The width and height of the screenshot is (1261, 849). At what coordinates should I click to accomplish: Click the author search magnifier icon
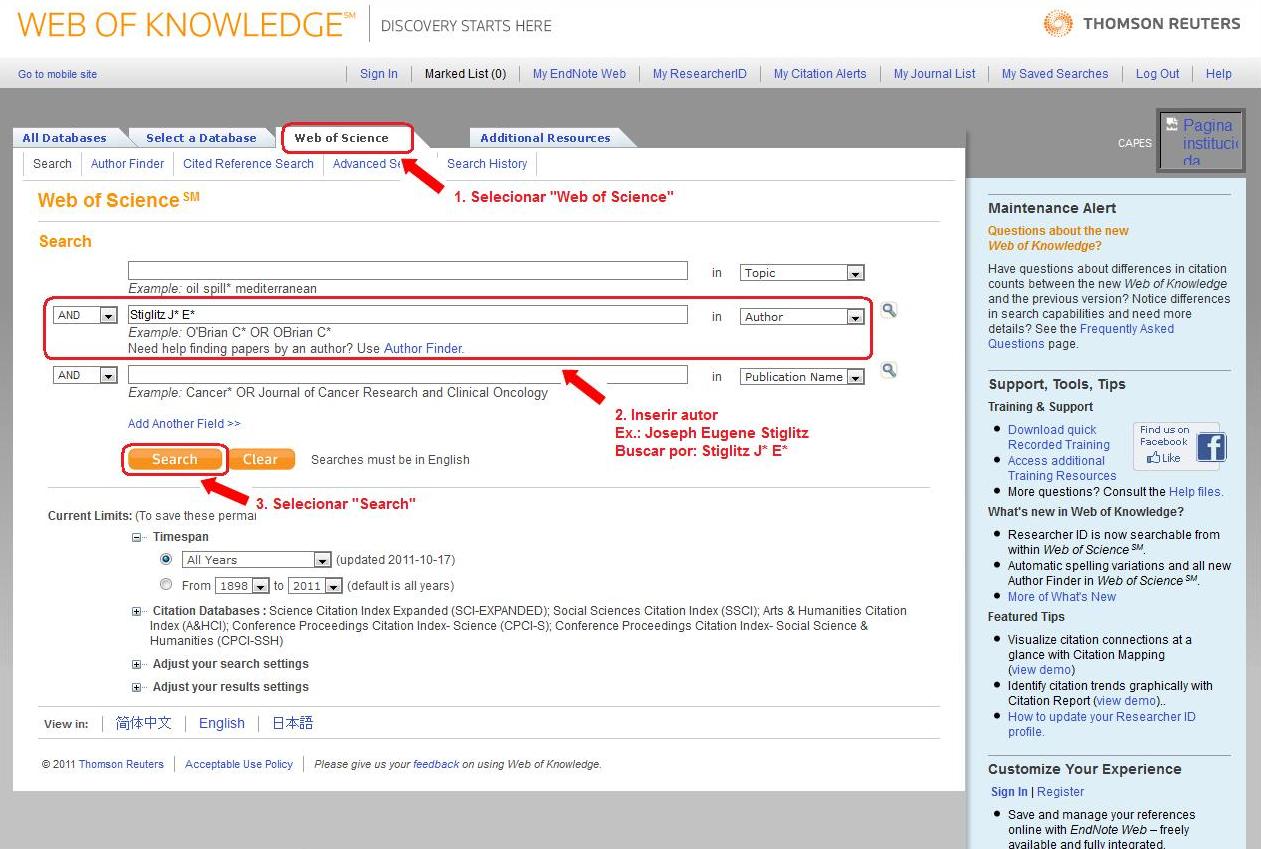pos(888,310)
